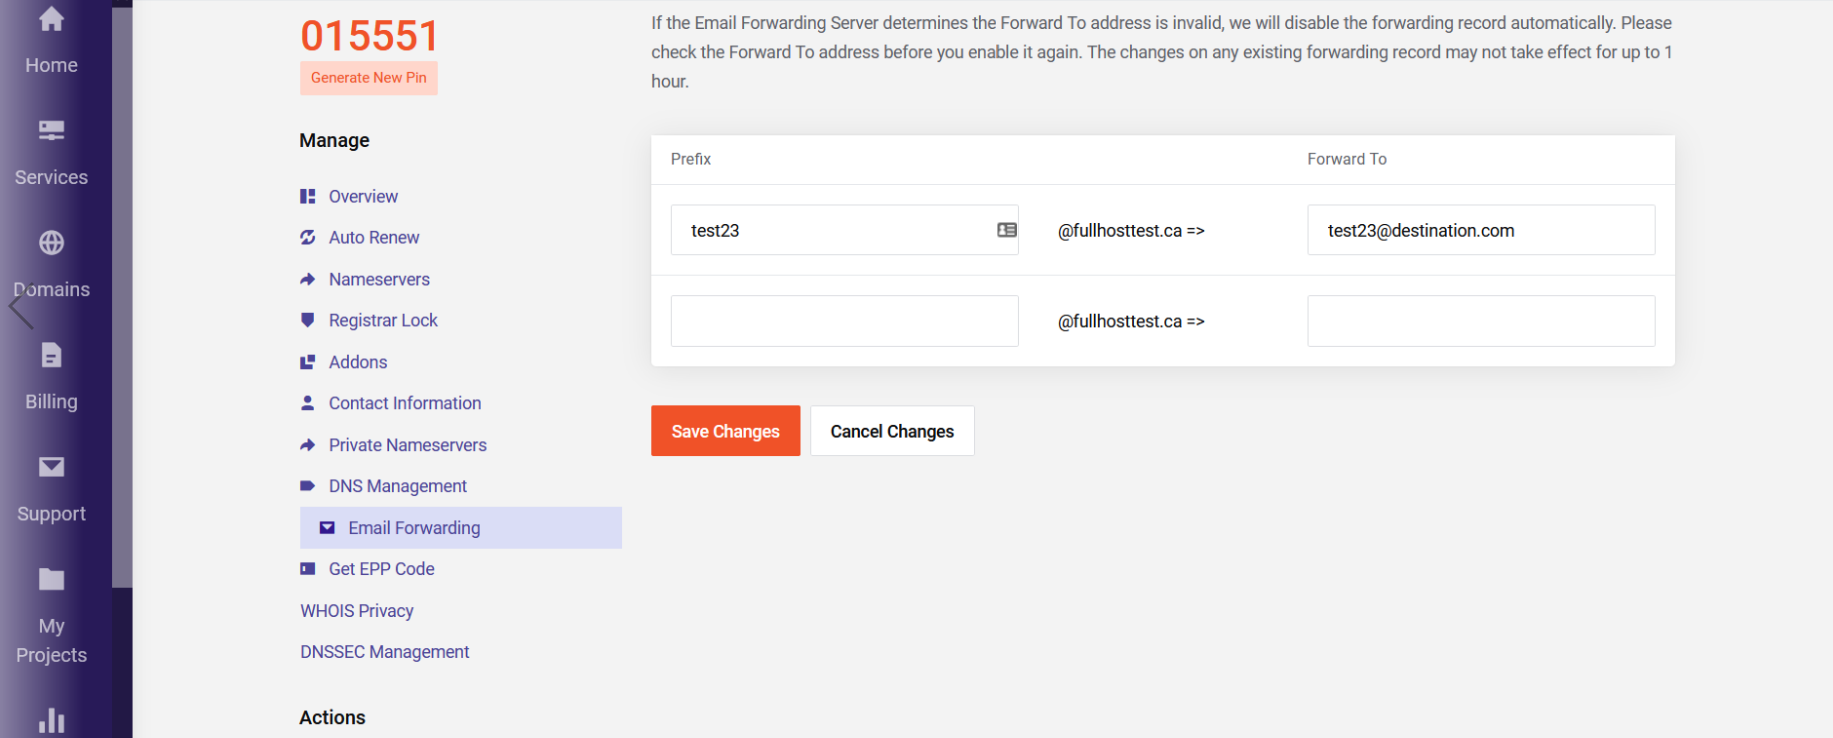This screenshot has height=738, width=1833.
Task: Select the Auto Renew refresh icon
Action: [x=307, y=237]
